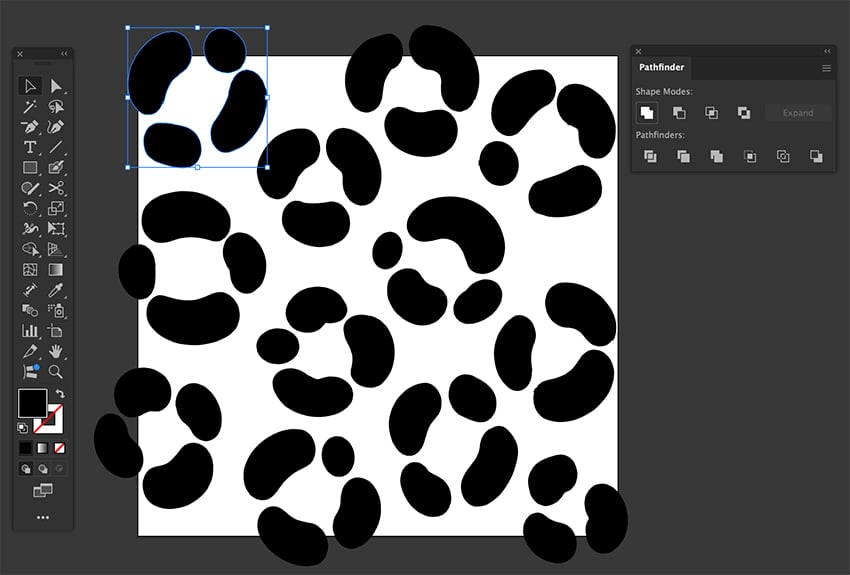
Task: Select the Magic Wand tool
Action: [x=30, y=106]
